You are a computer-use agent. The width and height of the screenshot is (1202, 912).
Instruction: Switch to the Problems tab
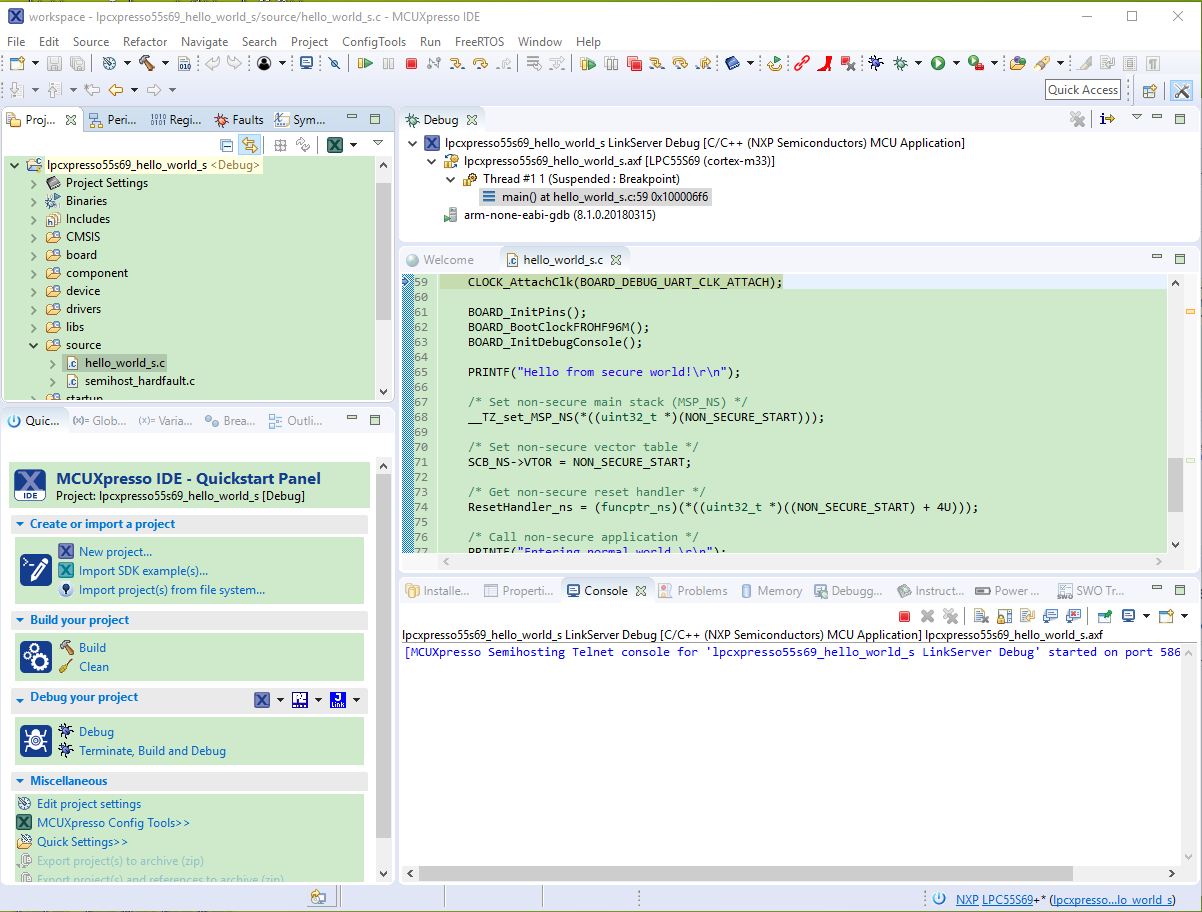701,591
